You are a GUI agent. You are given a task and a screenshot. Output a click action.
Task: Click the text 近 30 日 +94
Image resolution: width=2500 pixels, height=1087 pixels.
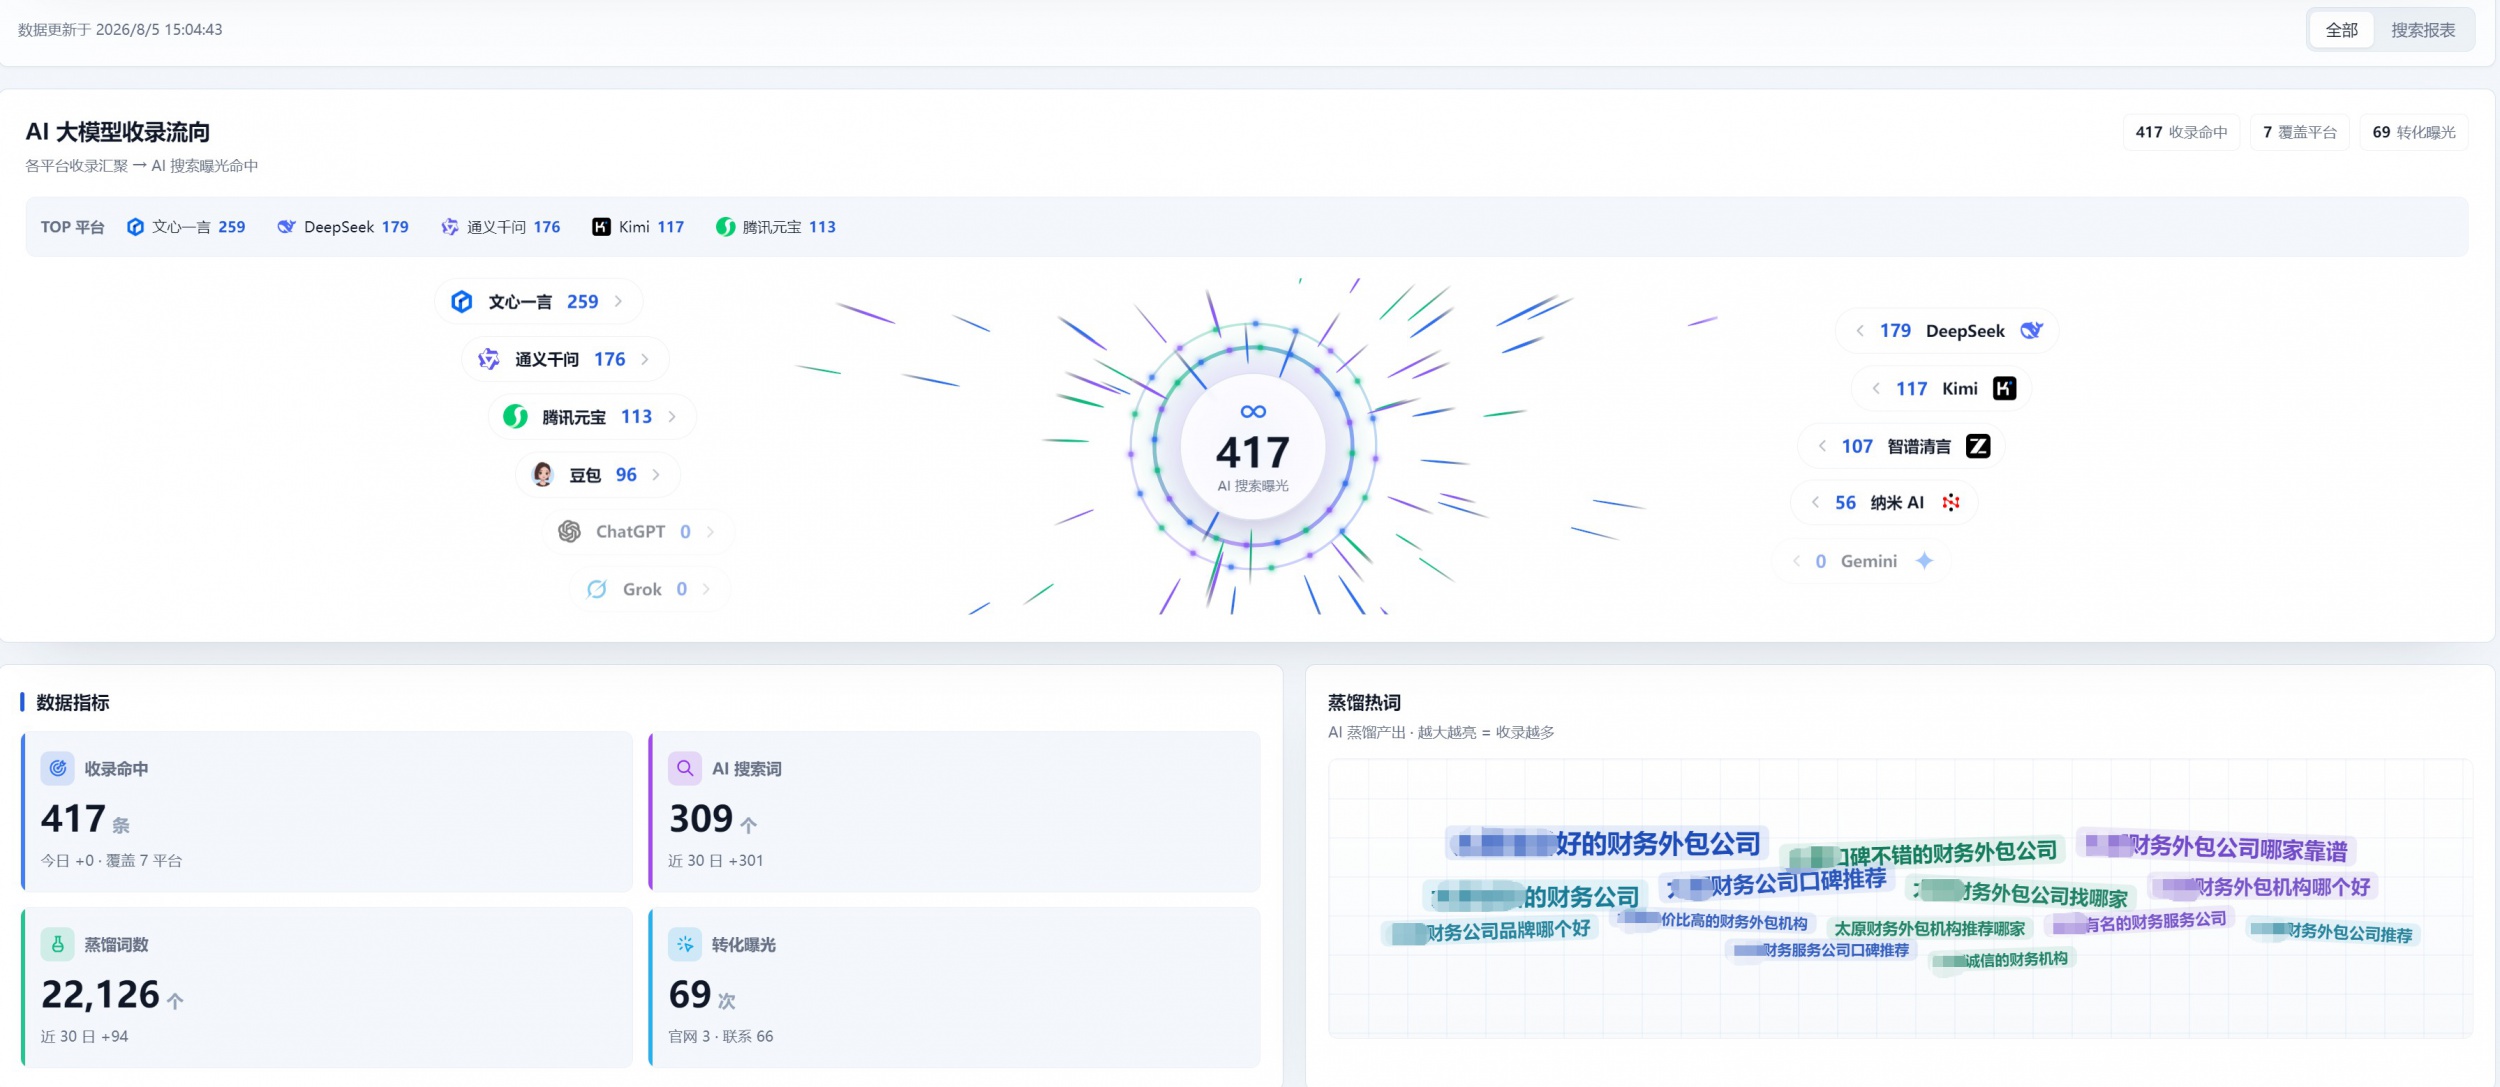point(85,1036)
